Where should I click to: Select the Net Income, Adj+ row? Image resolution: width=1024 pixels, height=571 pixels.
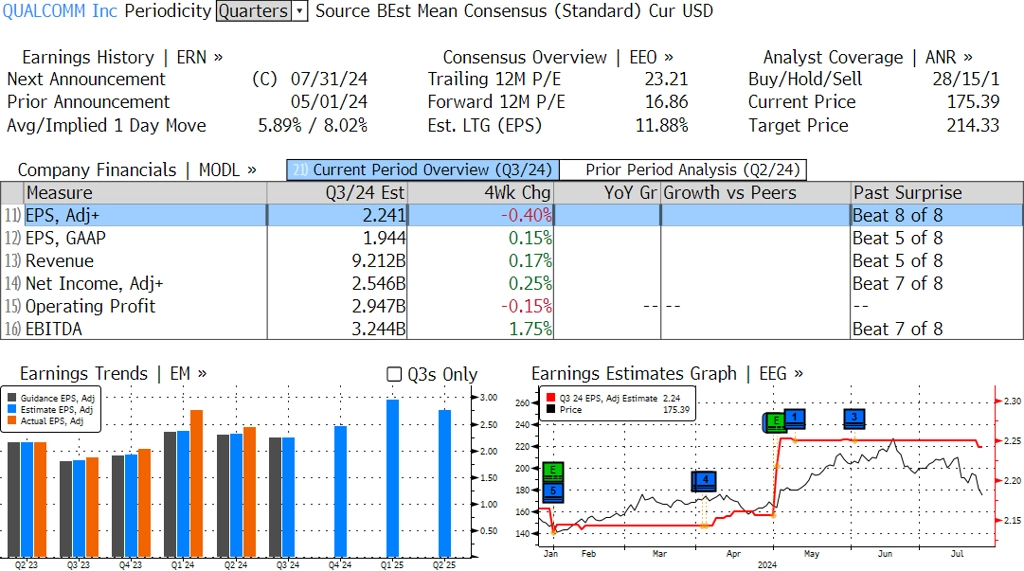pos(511,284)
